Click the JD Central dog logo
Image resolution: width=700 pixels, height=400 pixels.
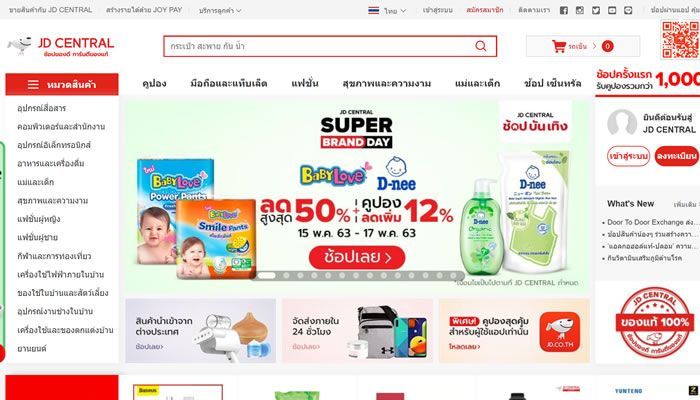click(x=20, y=46)
